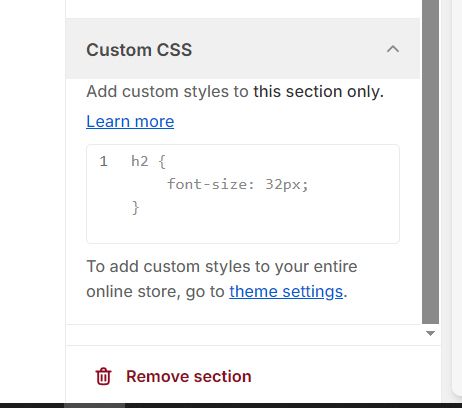The width and height of the screenshot is (462, 408).
Task: Click the scrollbar down arrow
Action: [x=430, y=333]
